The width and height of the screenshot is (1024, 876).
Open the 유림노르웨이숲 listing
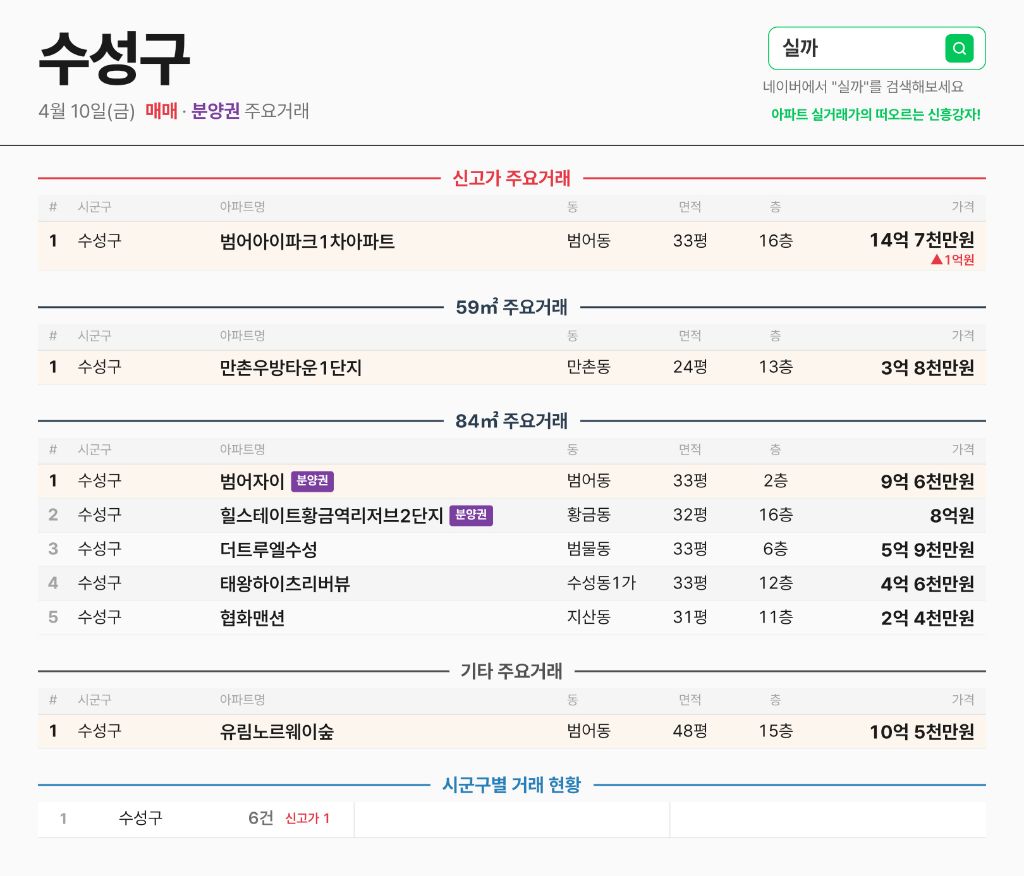pyautogui.click(x=277, y=731)
